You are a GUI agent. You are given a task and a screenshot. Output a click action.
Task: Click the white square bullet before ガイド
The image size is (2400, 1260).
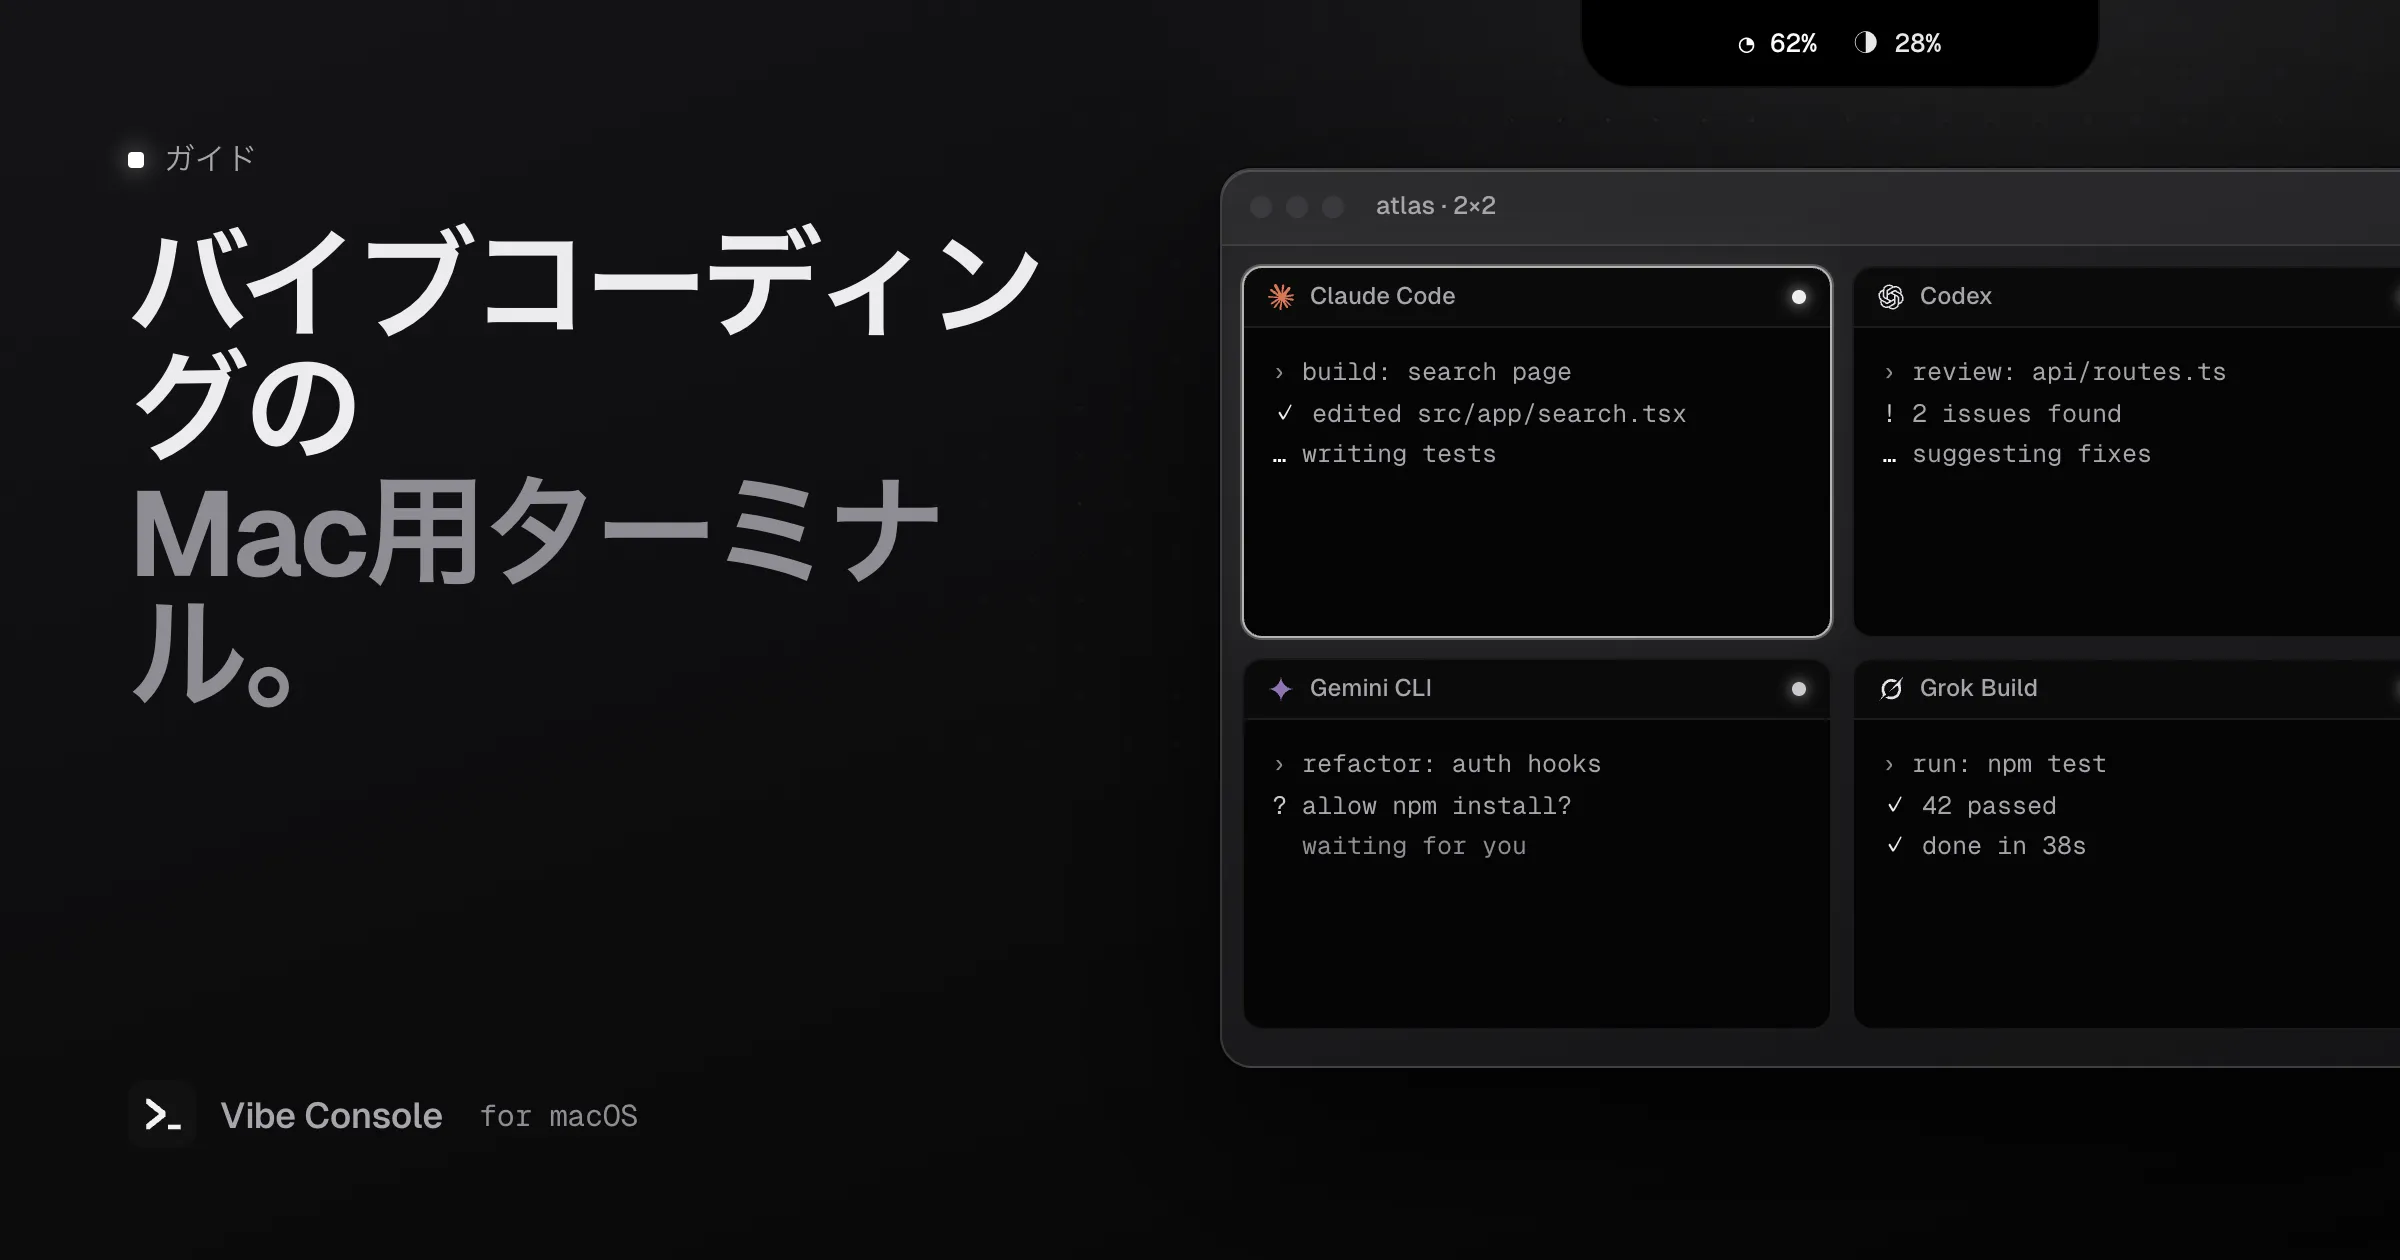pos(136,160)
